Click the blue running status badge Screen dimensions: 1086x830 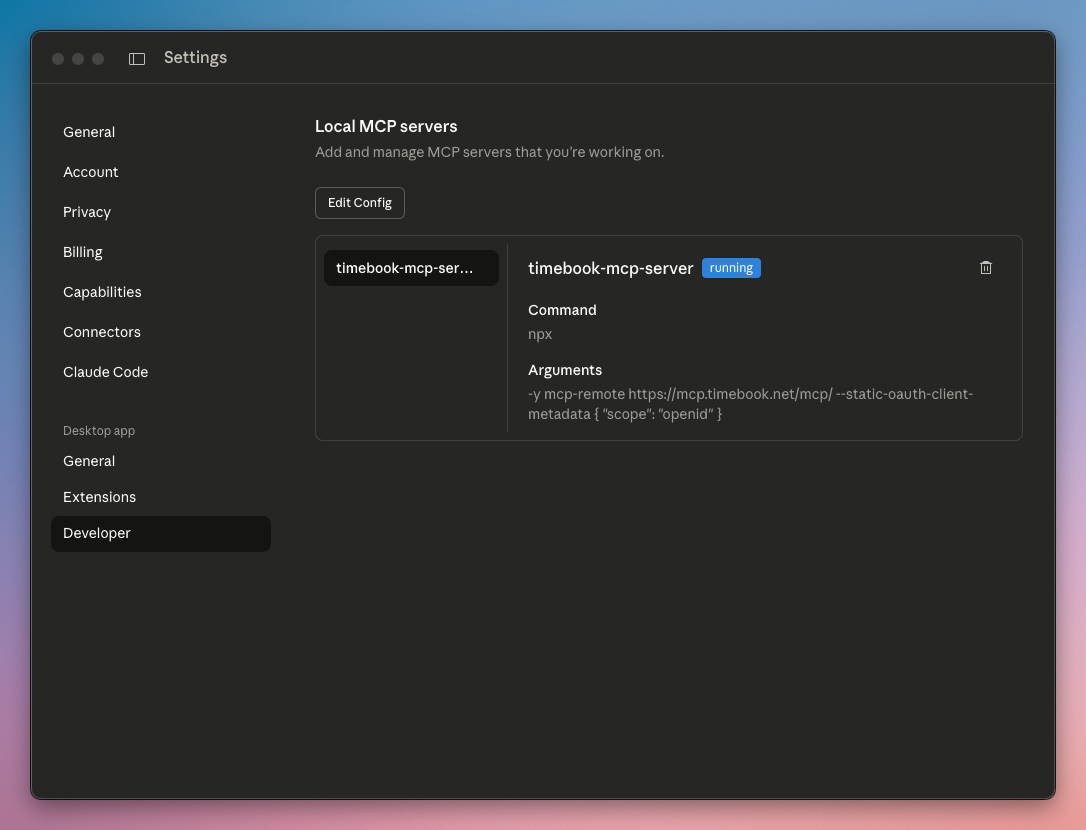[731, 268]
